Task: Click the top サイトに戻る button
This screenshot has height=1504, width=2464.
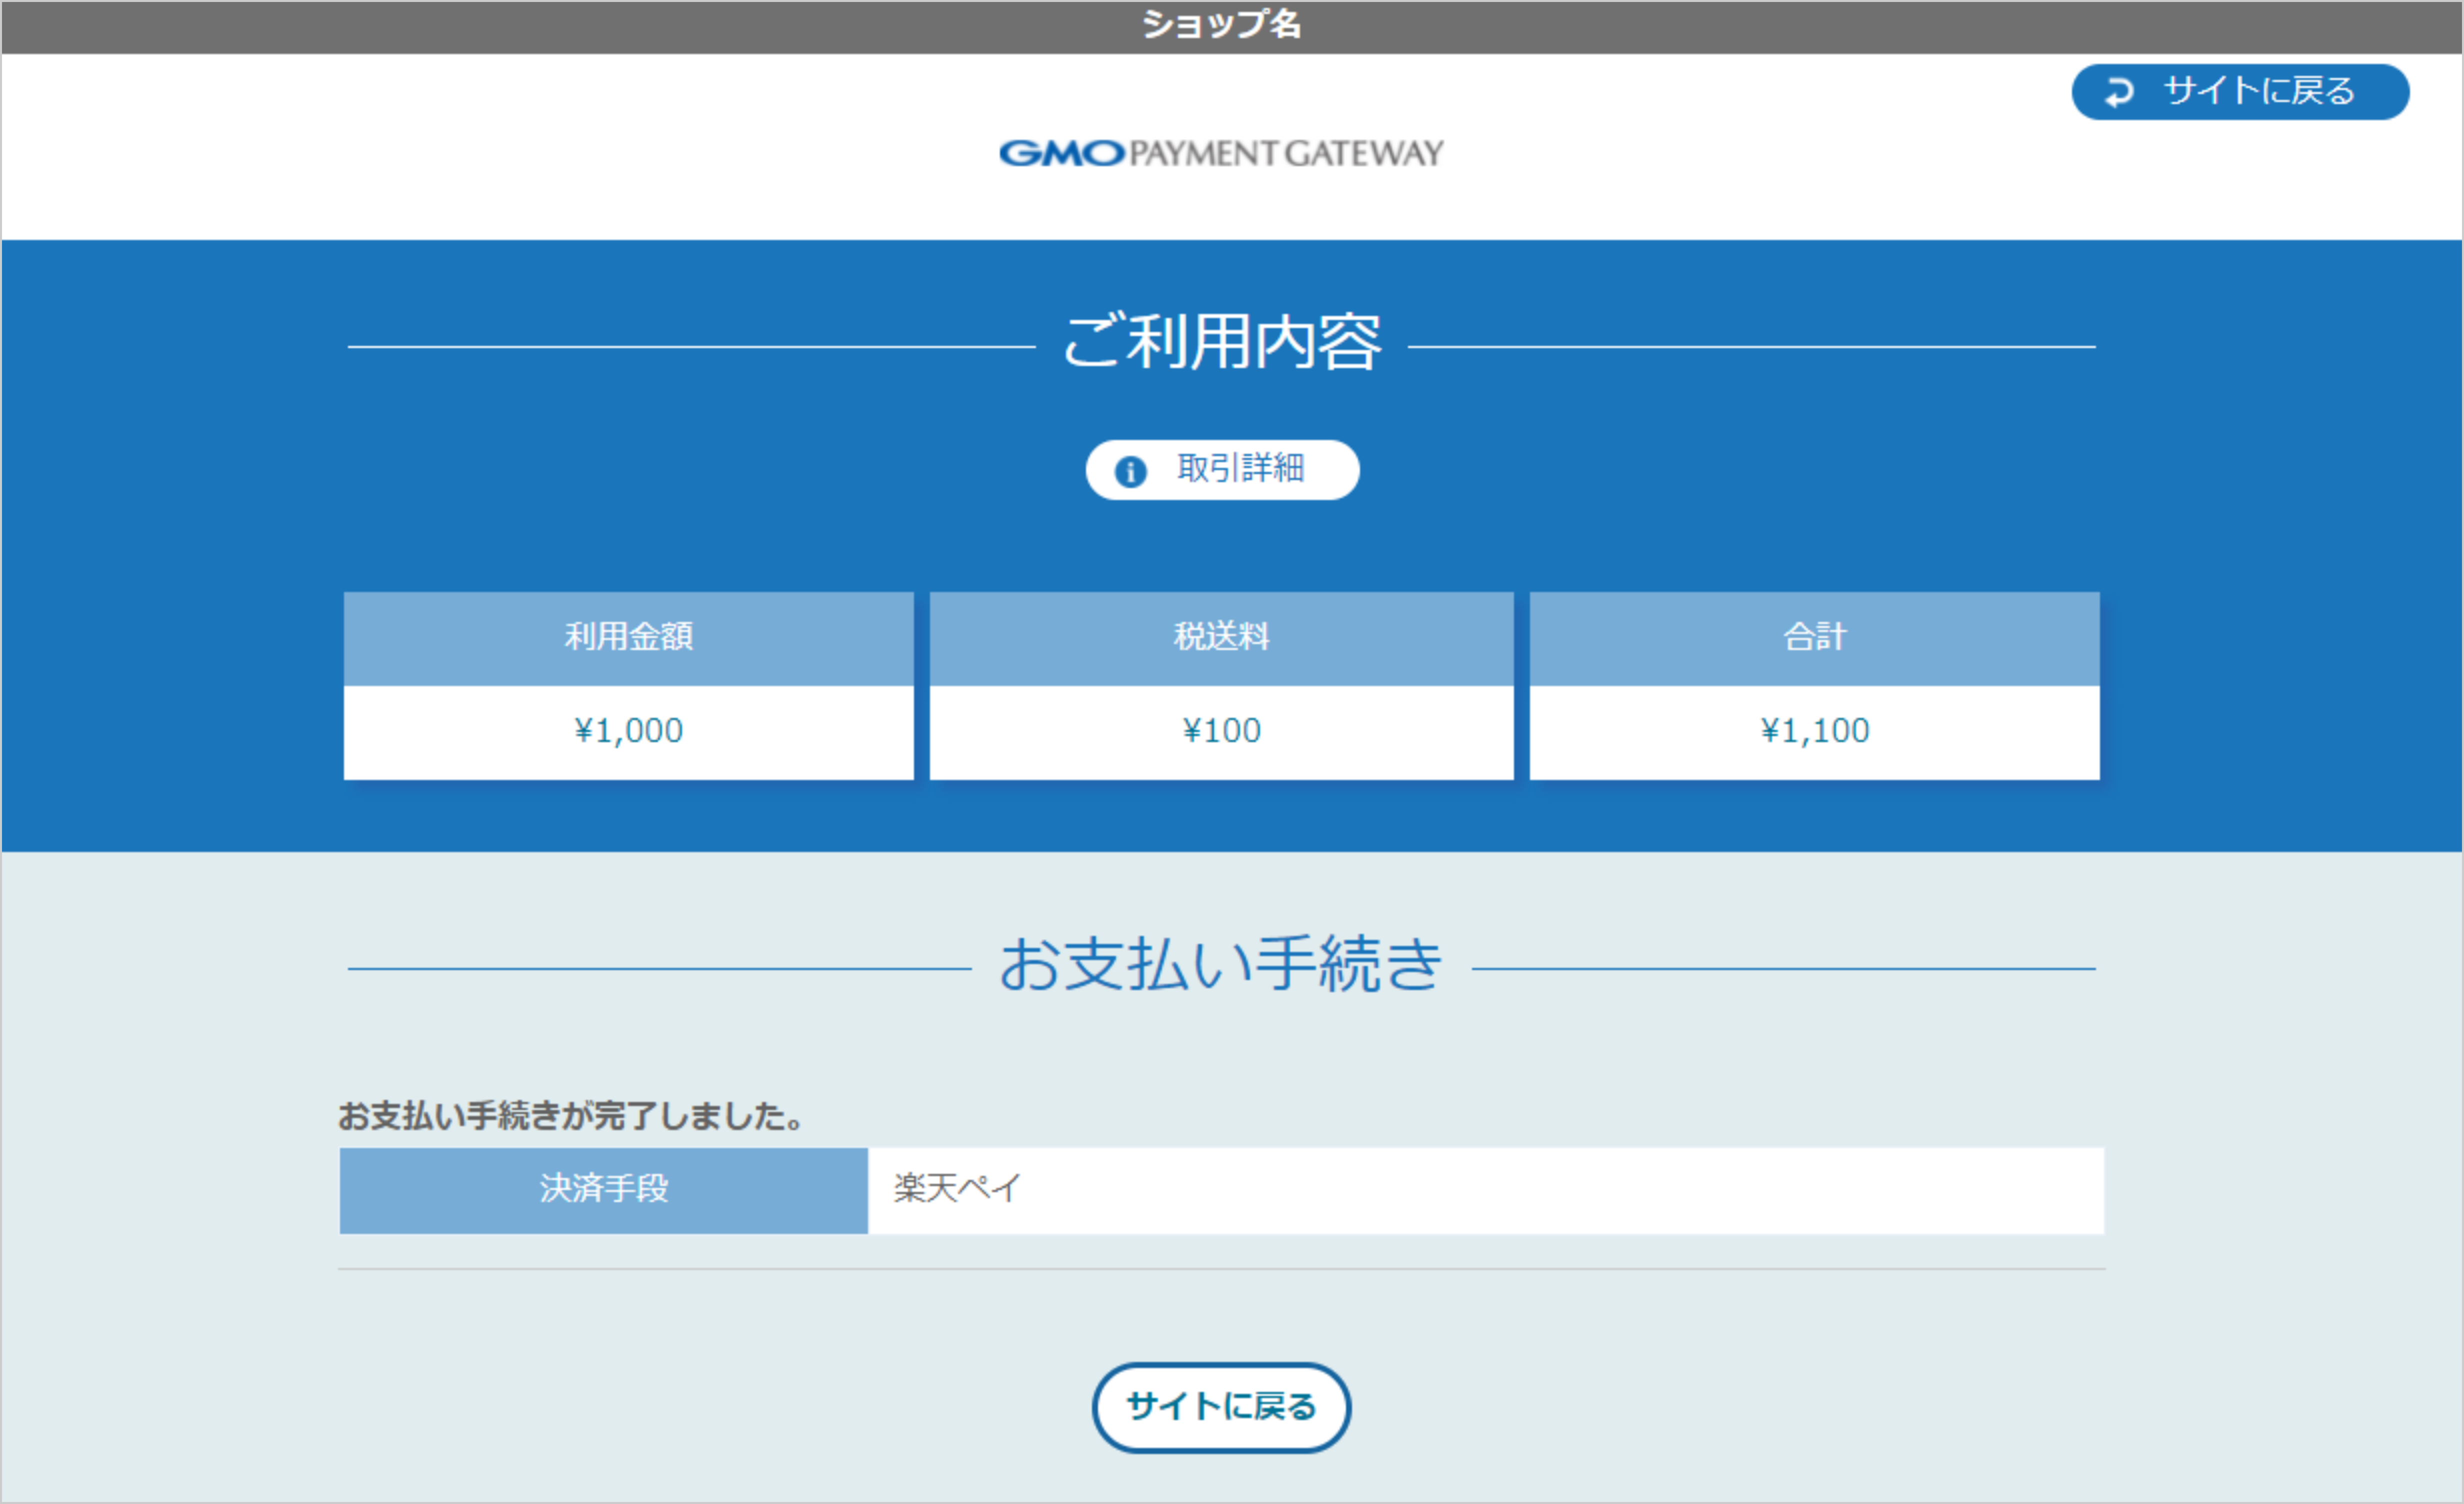Action: 2240,92
